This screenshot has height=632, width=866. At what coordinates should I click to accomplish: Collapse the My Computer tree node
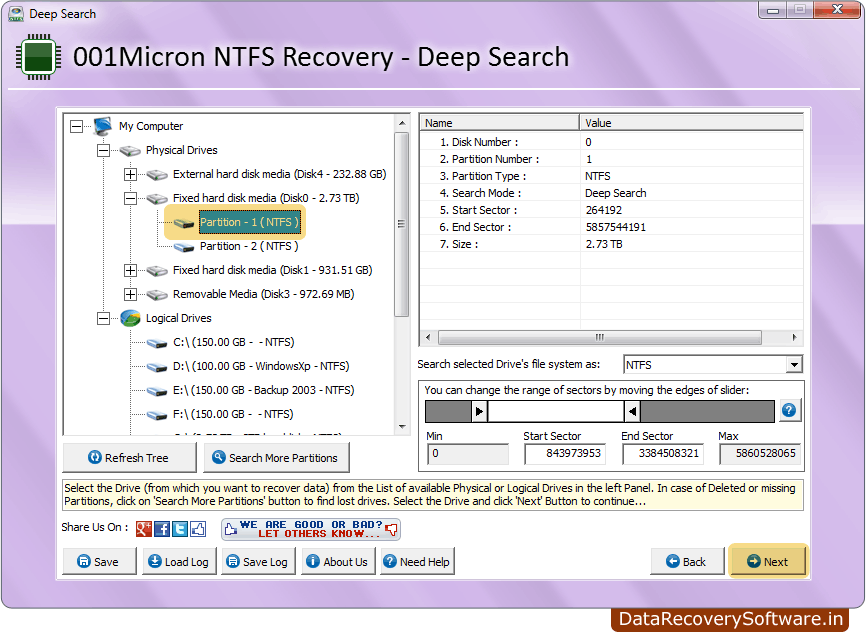[76, 127]
